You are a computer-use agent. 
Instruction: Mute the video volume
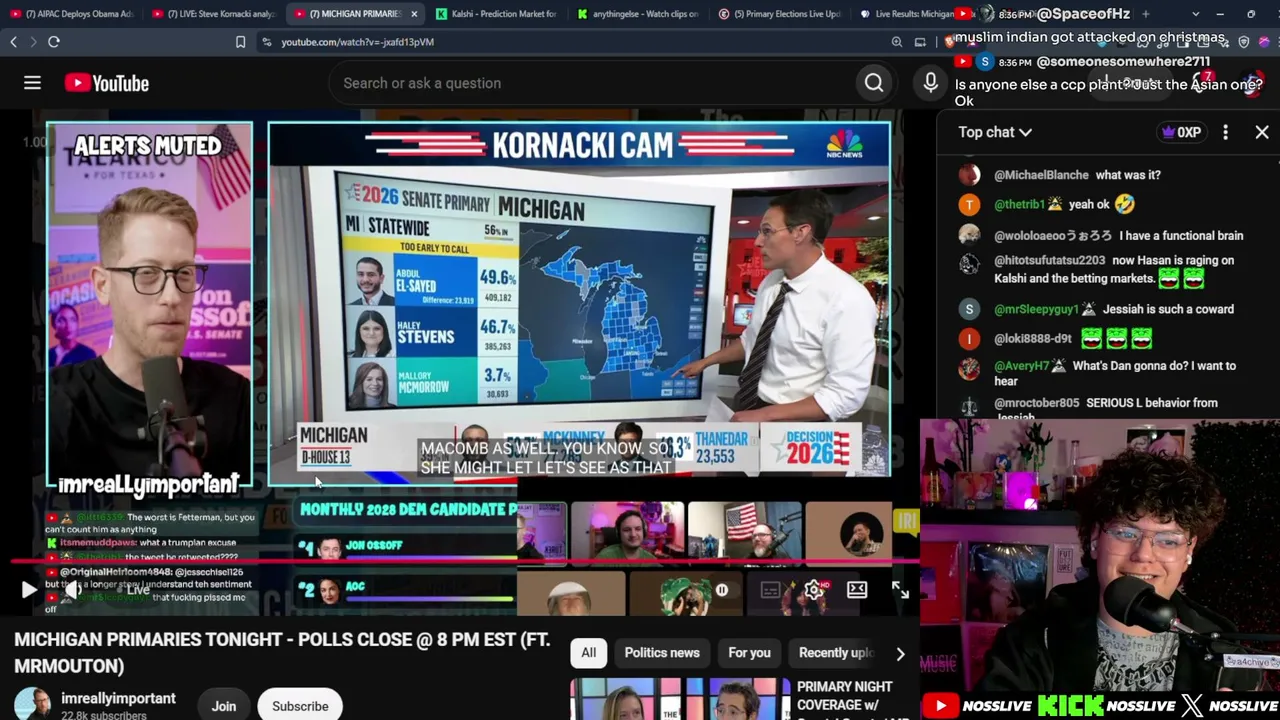(x=73, y=590)
